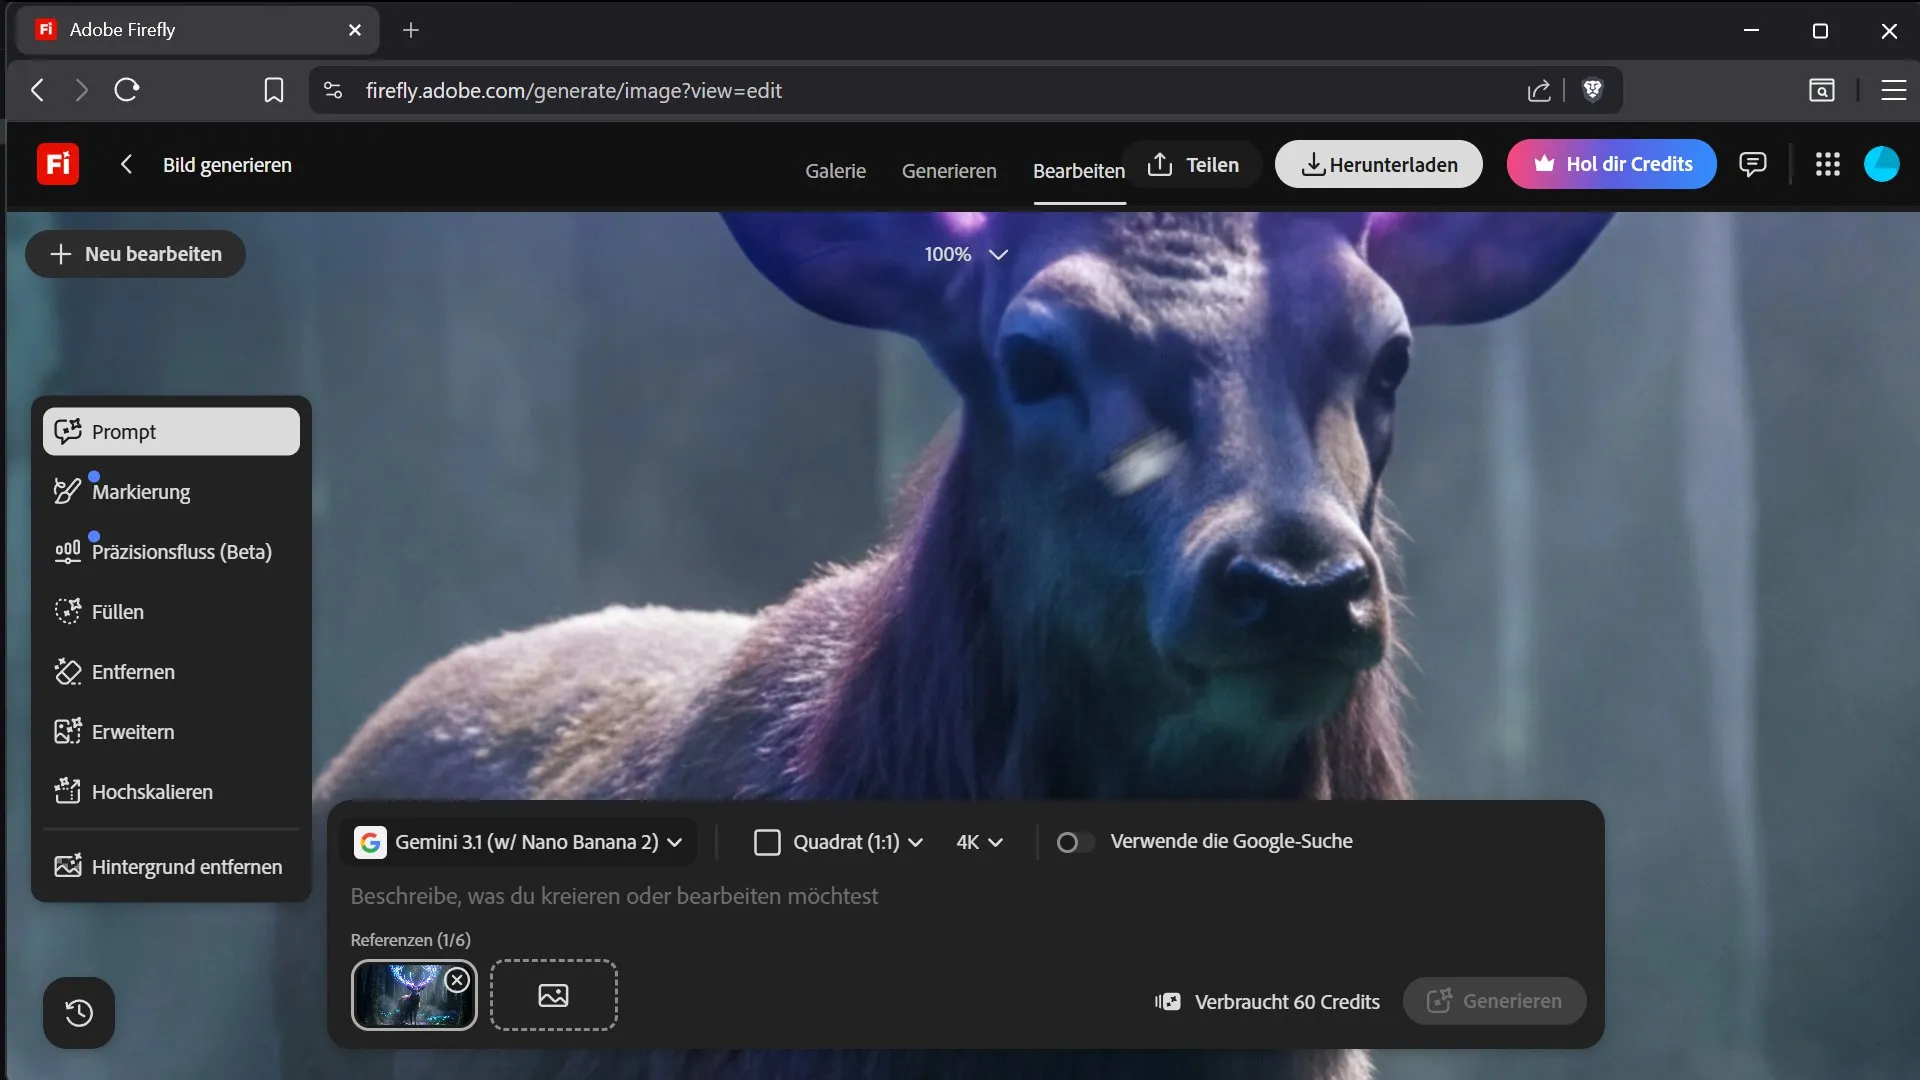Go back using the Bild generieren arrow
Viewport: 1920px width, 1080px height.
(x=126, y=164)
